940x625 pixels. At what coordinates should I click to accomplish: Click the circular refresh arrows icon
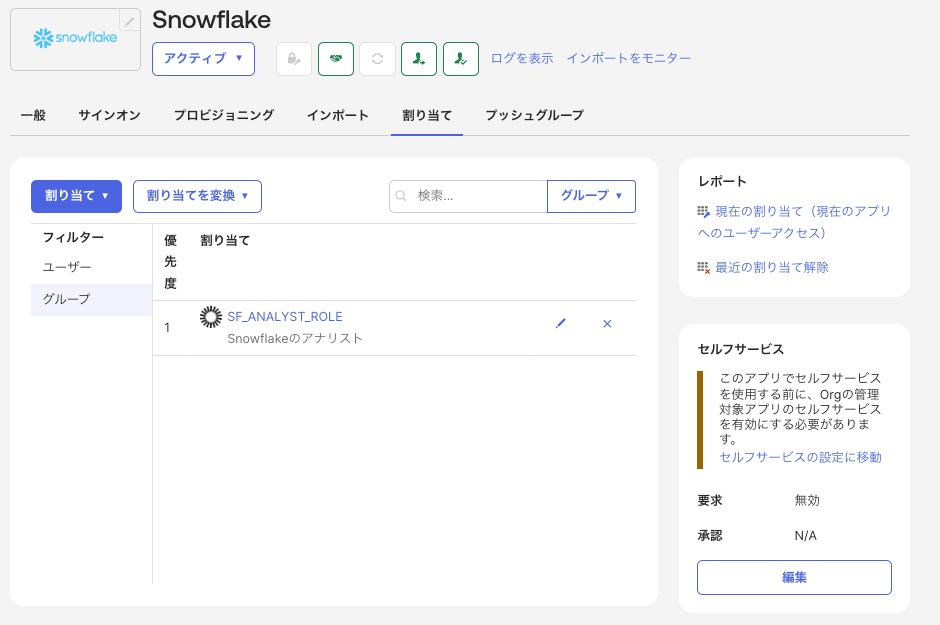tap(377, 59)
